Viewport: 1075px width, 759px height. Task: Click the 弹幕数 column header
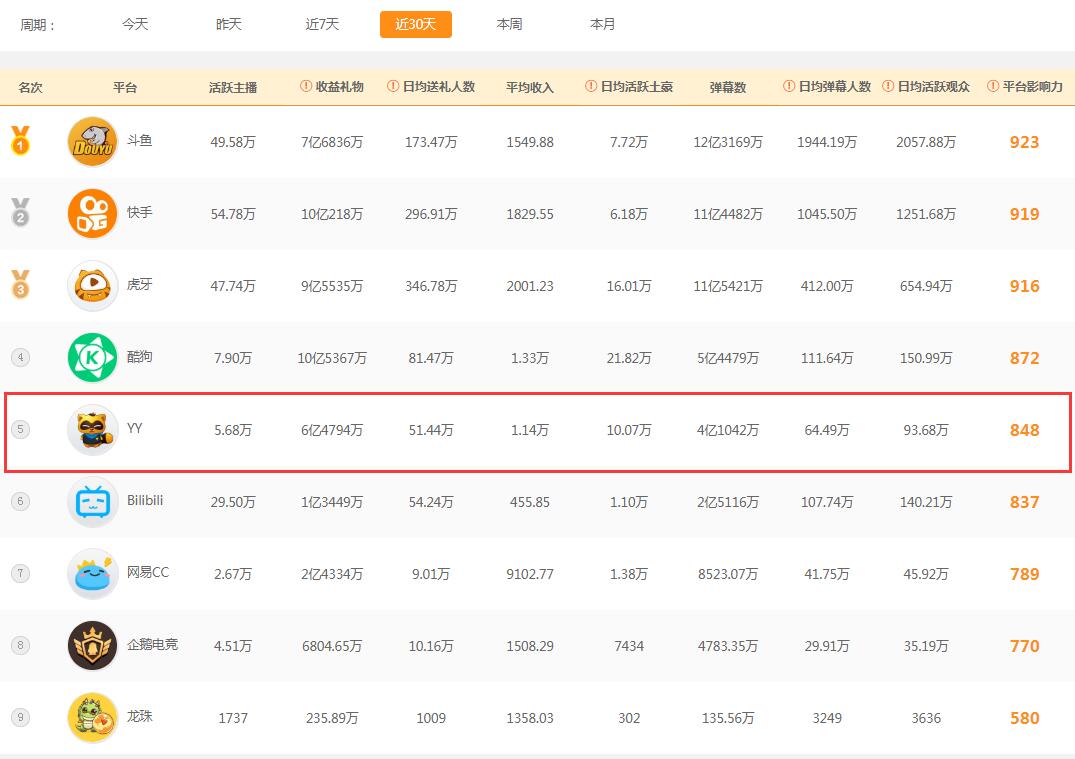tap(727, 87)
